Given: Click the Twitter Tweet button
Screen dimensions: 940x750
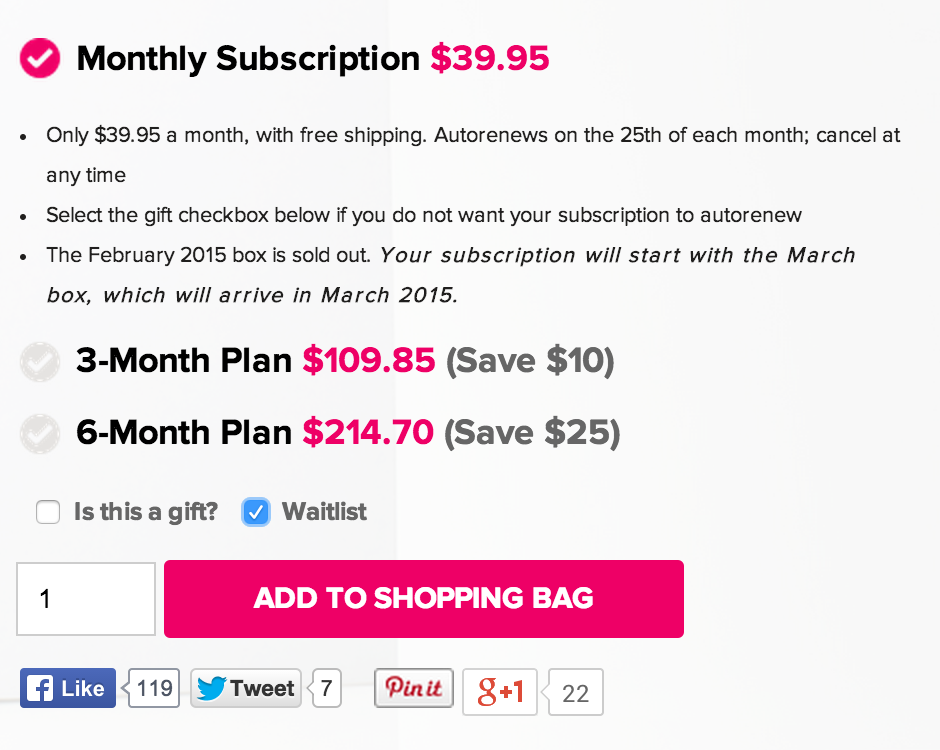Looking at the screenshot, I should click(x=246, y=688).
